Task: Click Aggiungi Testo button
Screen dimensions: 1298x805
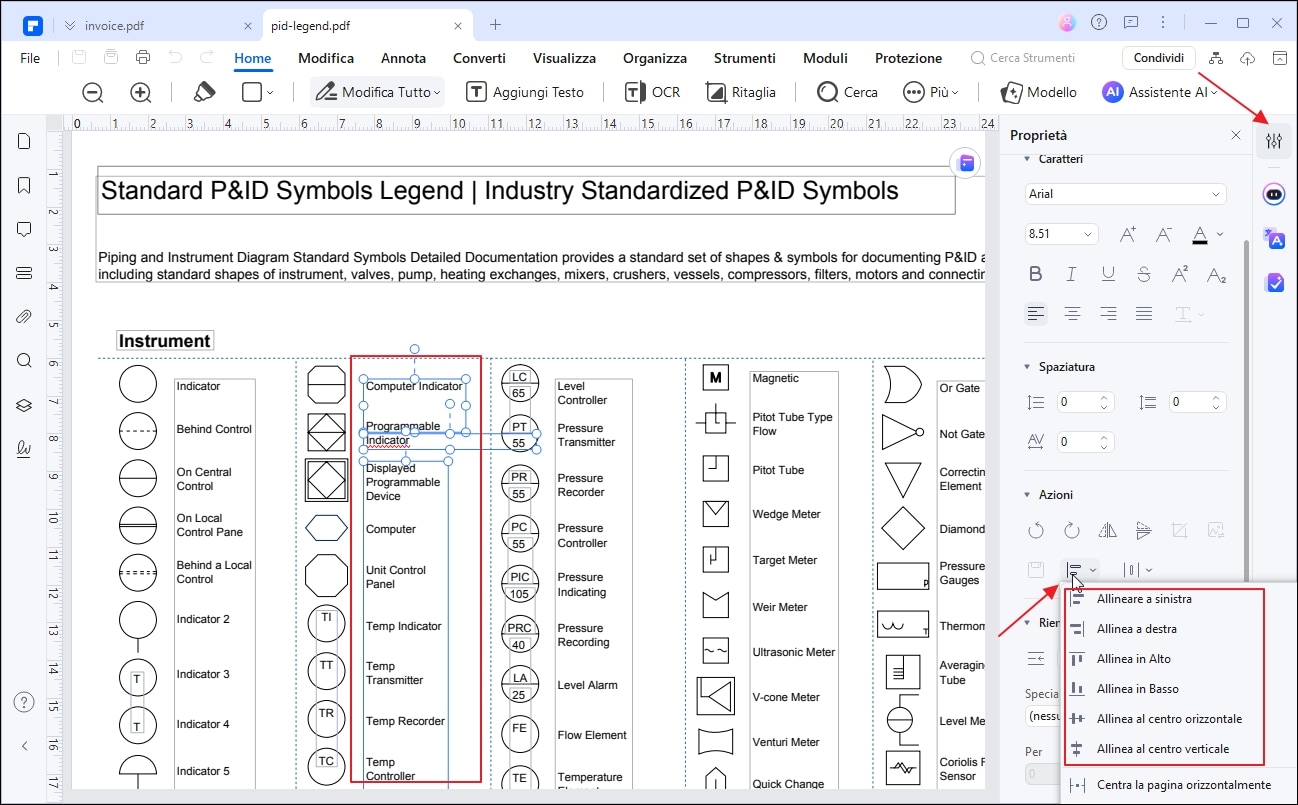Action: pos(526,92)
